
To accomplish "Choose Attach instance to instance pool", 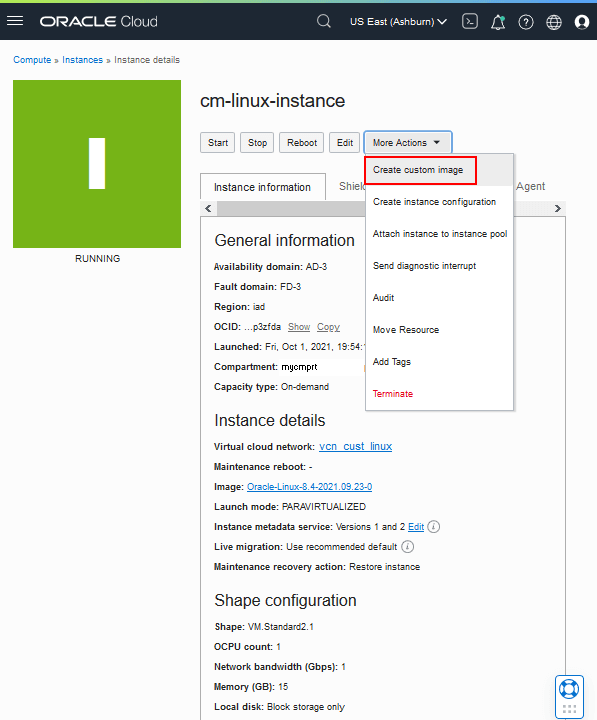I will tap(439, 234).
